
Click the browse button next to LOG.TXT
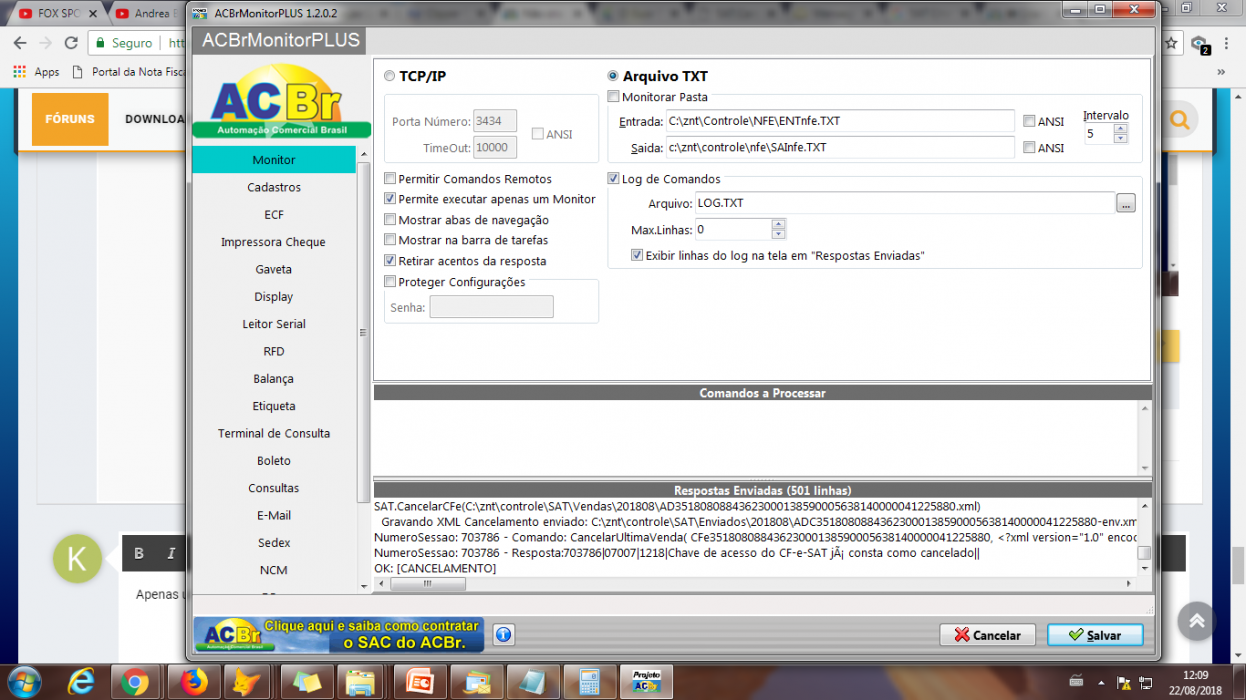pyautogui.click(x=1126, y=203)
